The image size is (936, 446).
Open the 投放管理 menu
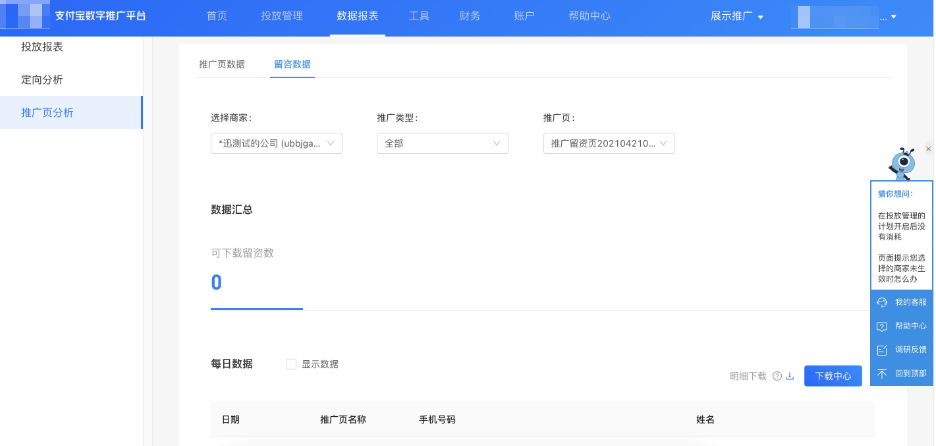282,16
